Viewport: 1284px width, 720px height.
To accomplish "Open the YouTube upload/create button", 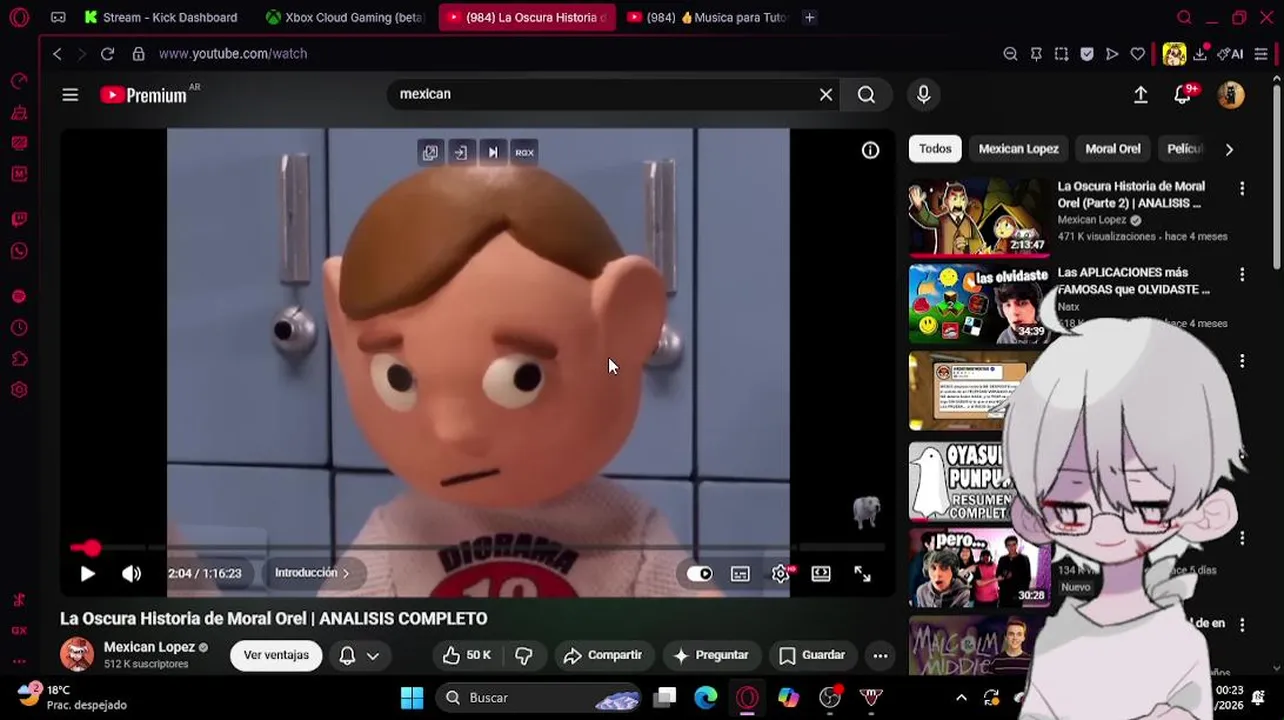I will [1140, 94].
